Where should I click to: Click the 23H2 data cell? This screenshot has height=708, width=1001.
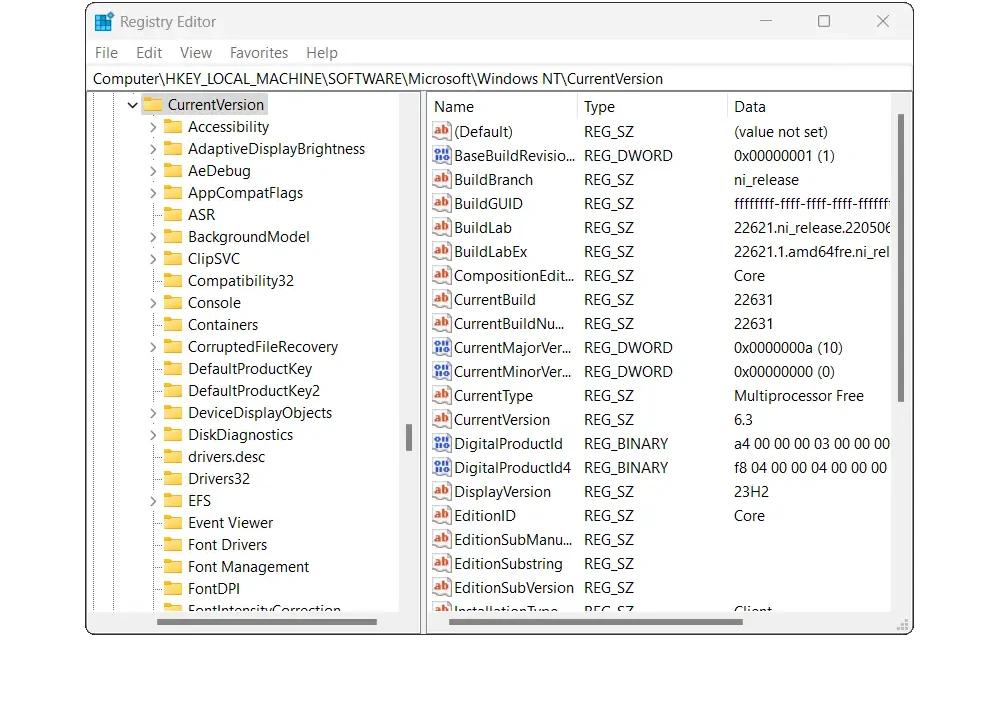point(751,492)
